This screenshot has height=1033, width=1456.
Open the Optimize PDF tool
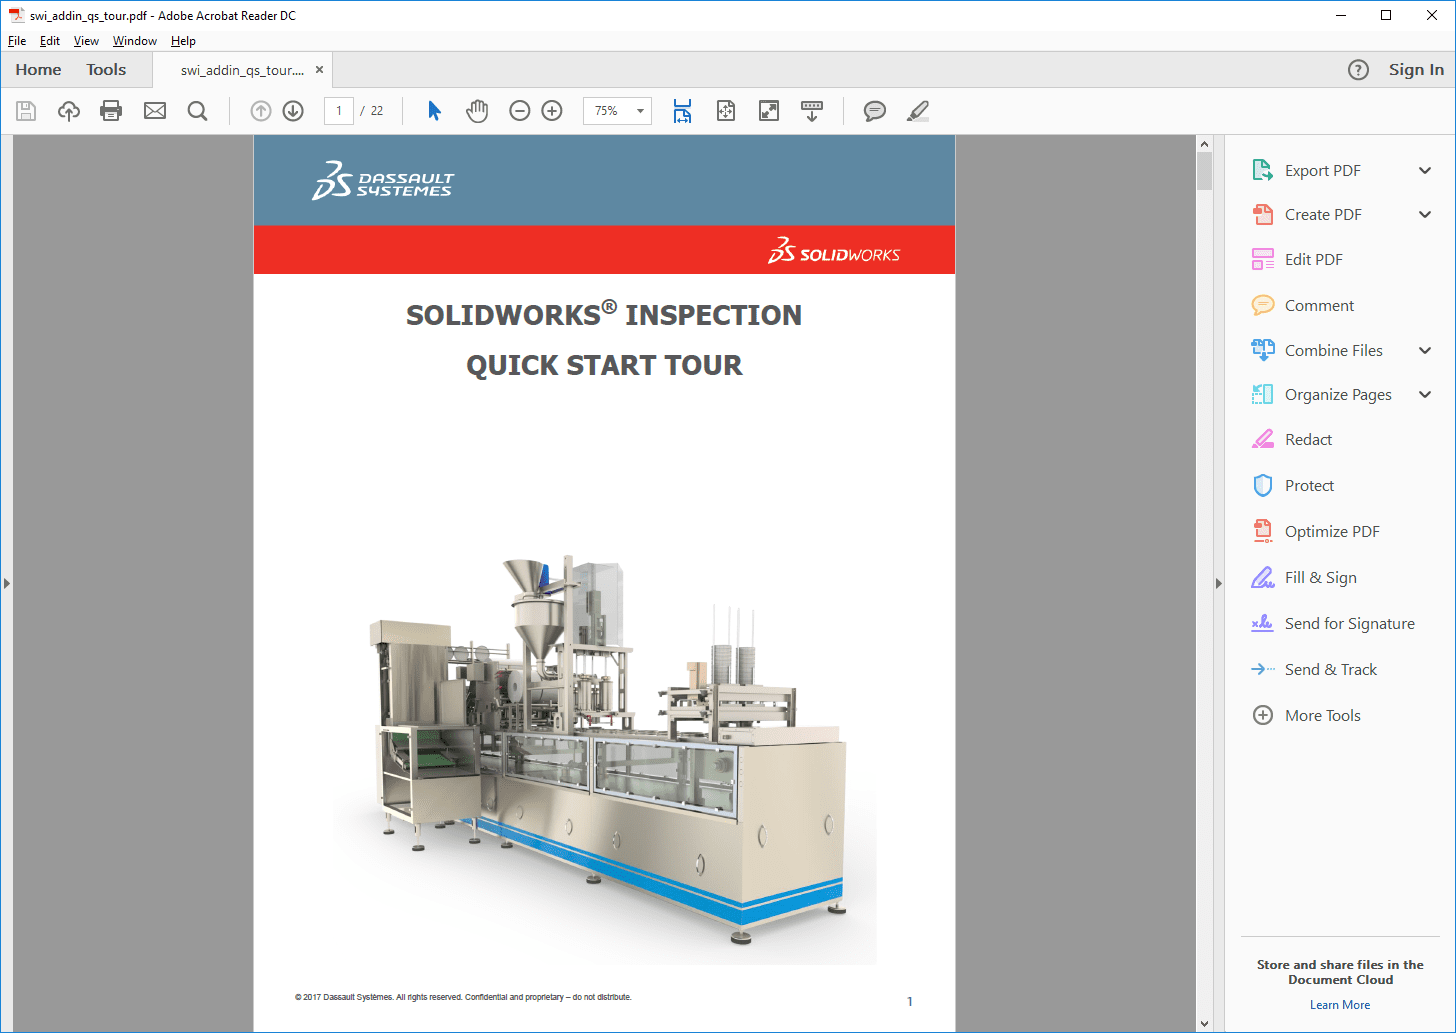[1332, 532]
